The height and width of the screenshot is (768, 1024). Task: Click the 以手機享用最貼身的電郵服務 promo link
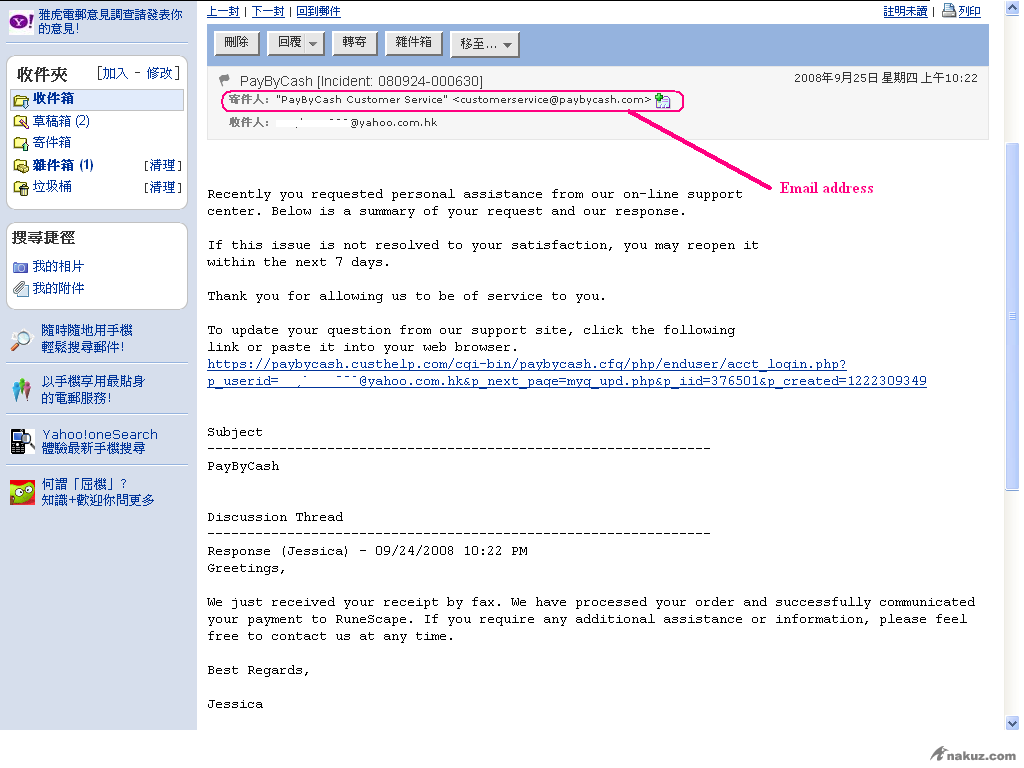coord(93,390)
